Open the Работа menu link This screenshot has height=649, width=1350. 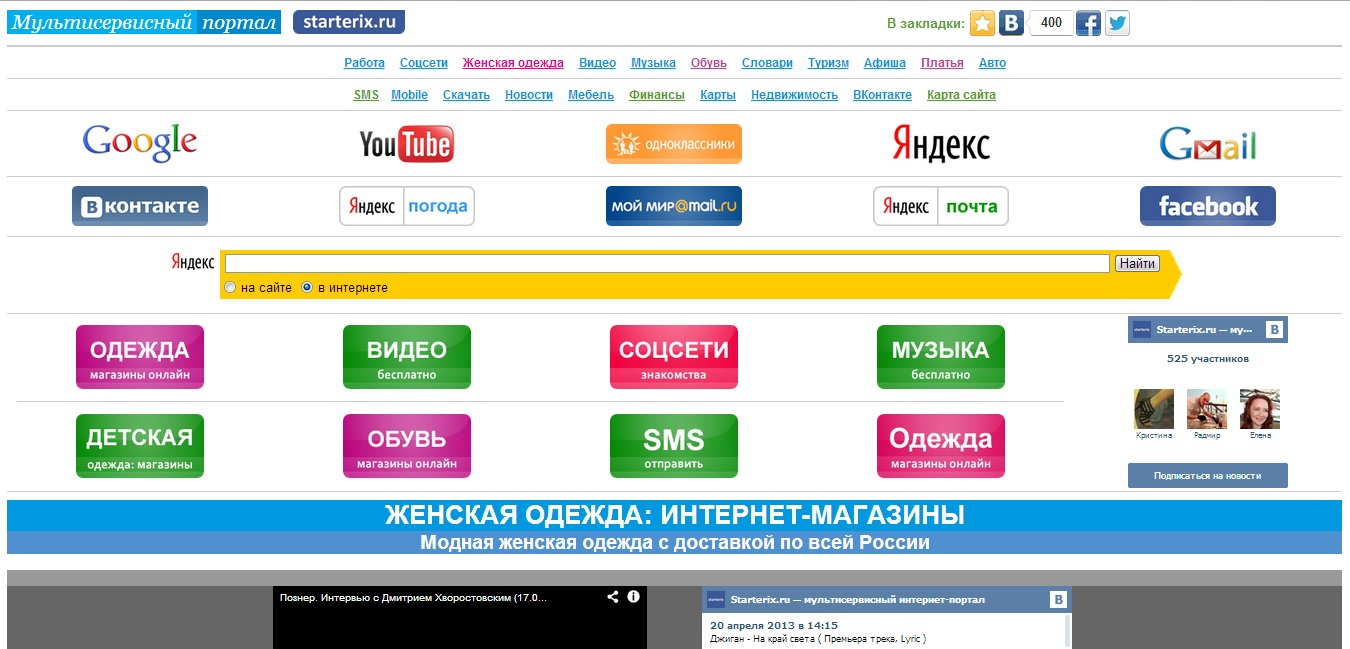tap(364, 63)
